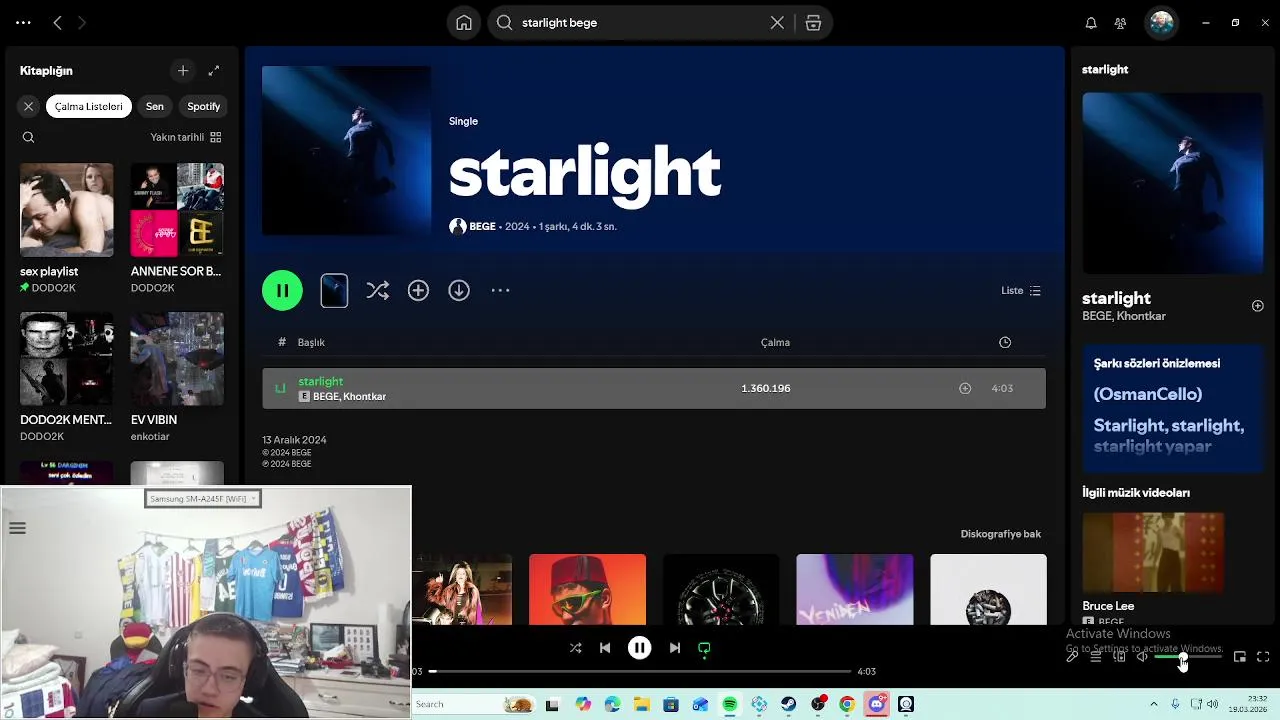
Task: Clear the search field with X icon
Action: coord(777,23)
